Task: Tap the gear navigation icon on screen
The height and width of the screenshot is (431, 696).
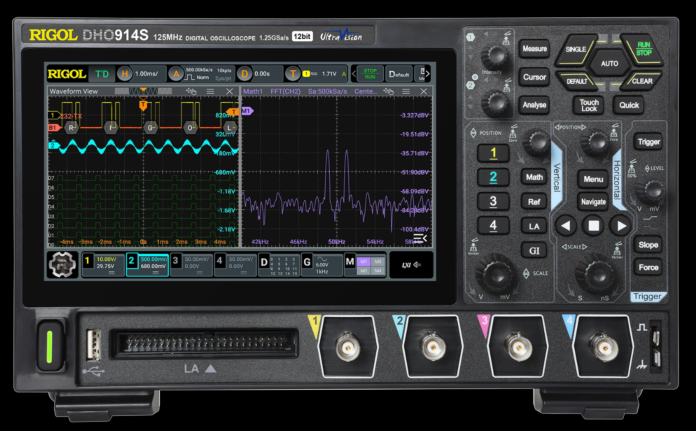Action: pos(63,265)
